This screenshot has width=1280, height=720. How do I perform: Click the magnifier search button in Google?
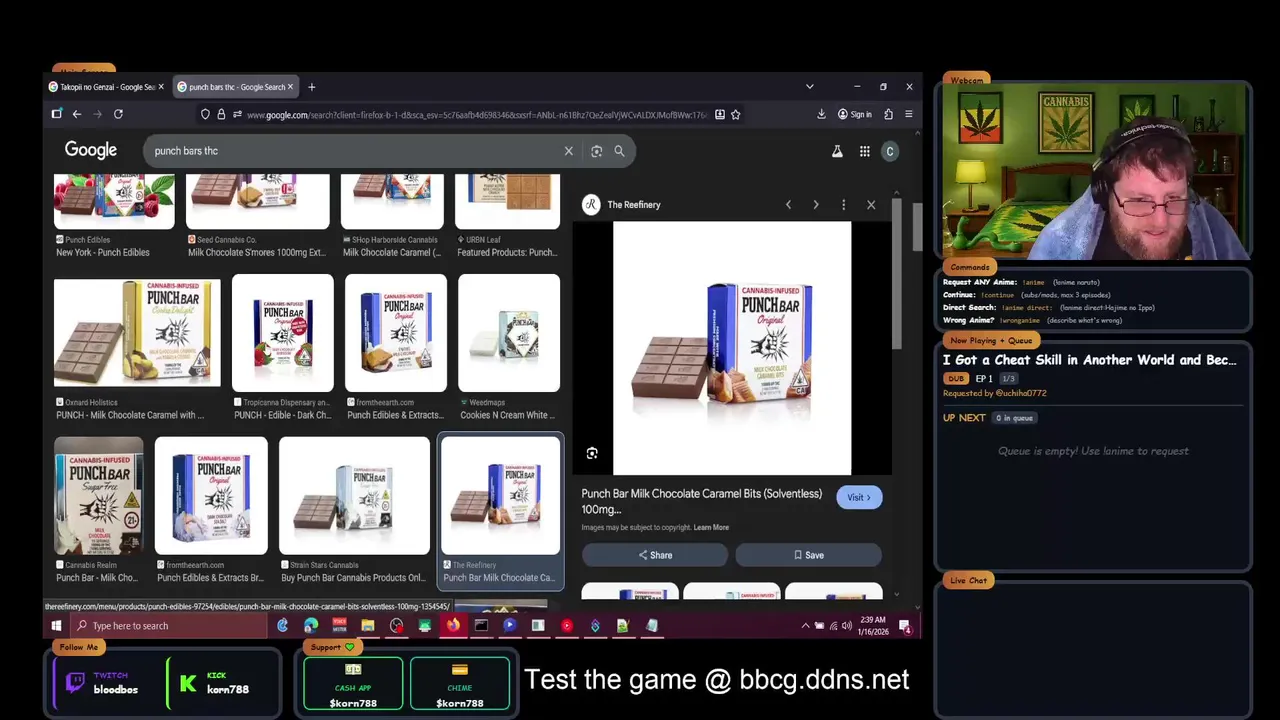[x=619, y=151]
